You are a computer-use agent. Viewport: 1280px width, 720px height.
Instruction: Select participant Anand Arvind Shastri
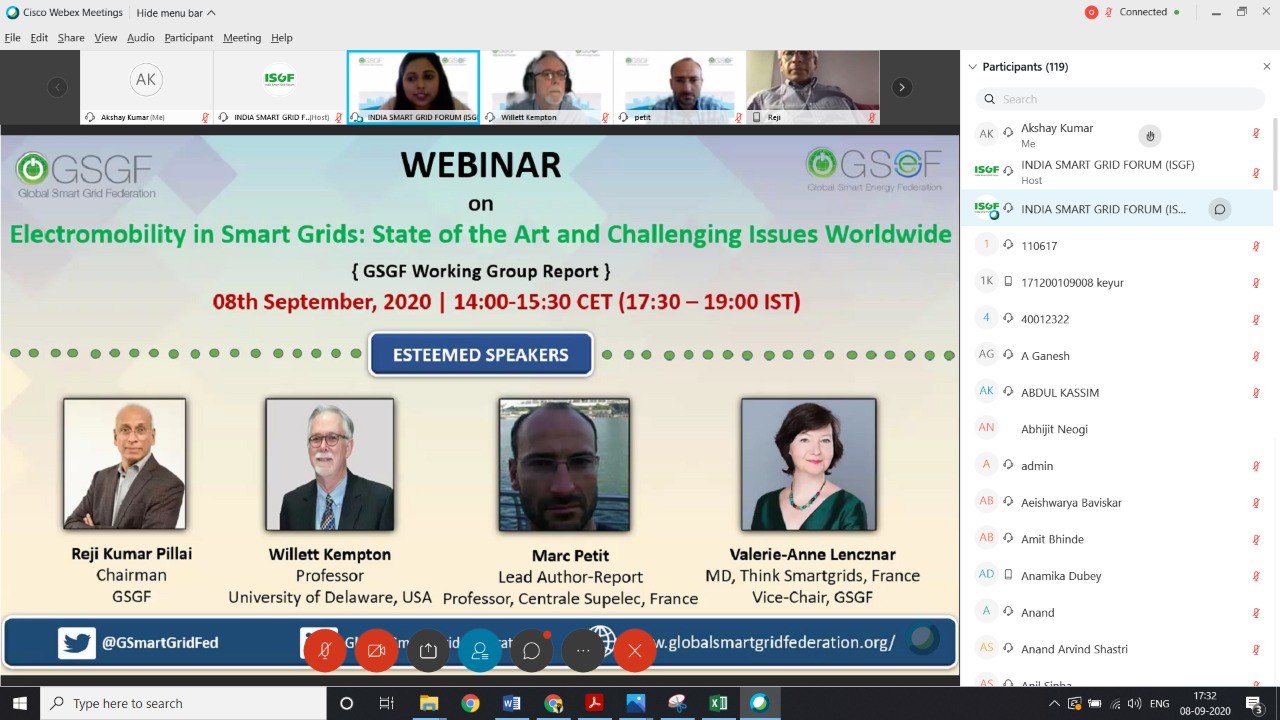[1117, 649]
